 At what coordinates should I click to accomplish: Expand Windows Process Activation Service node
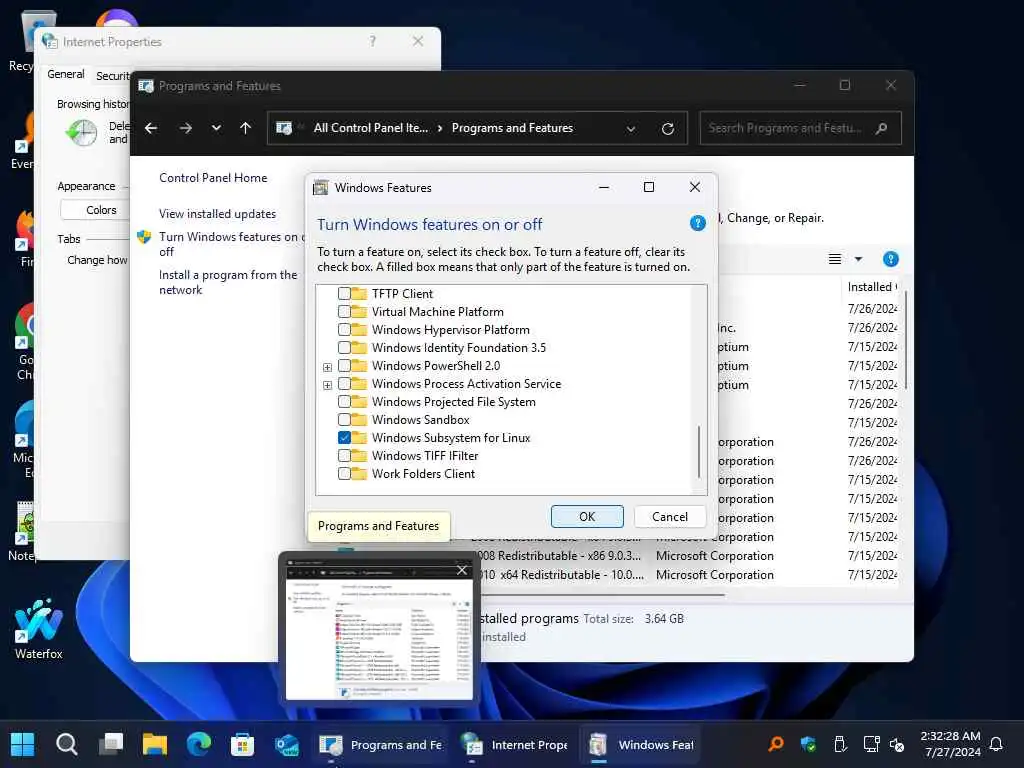click(x=327, y=385)
